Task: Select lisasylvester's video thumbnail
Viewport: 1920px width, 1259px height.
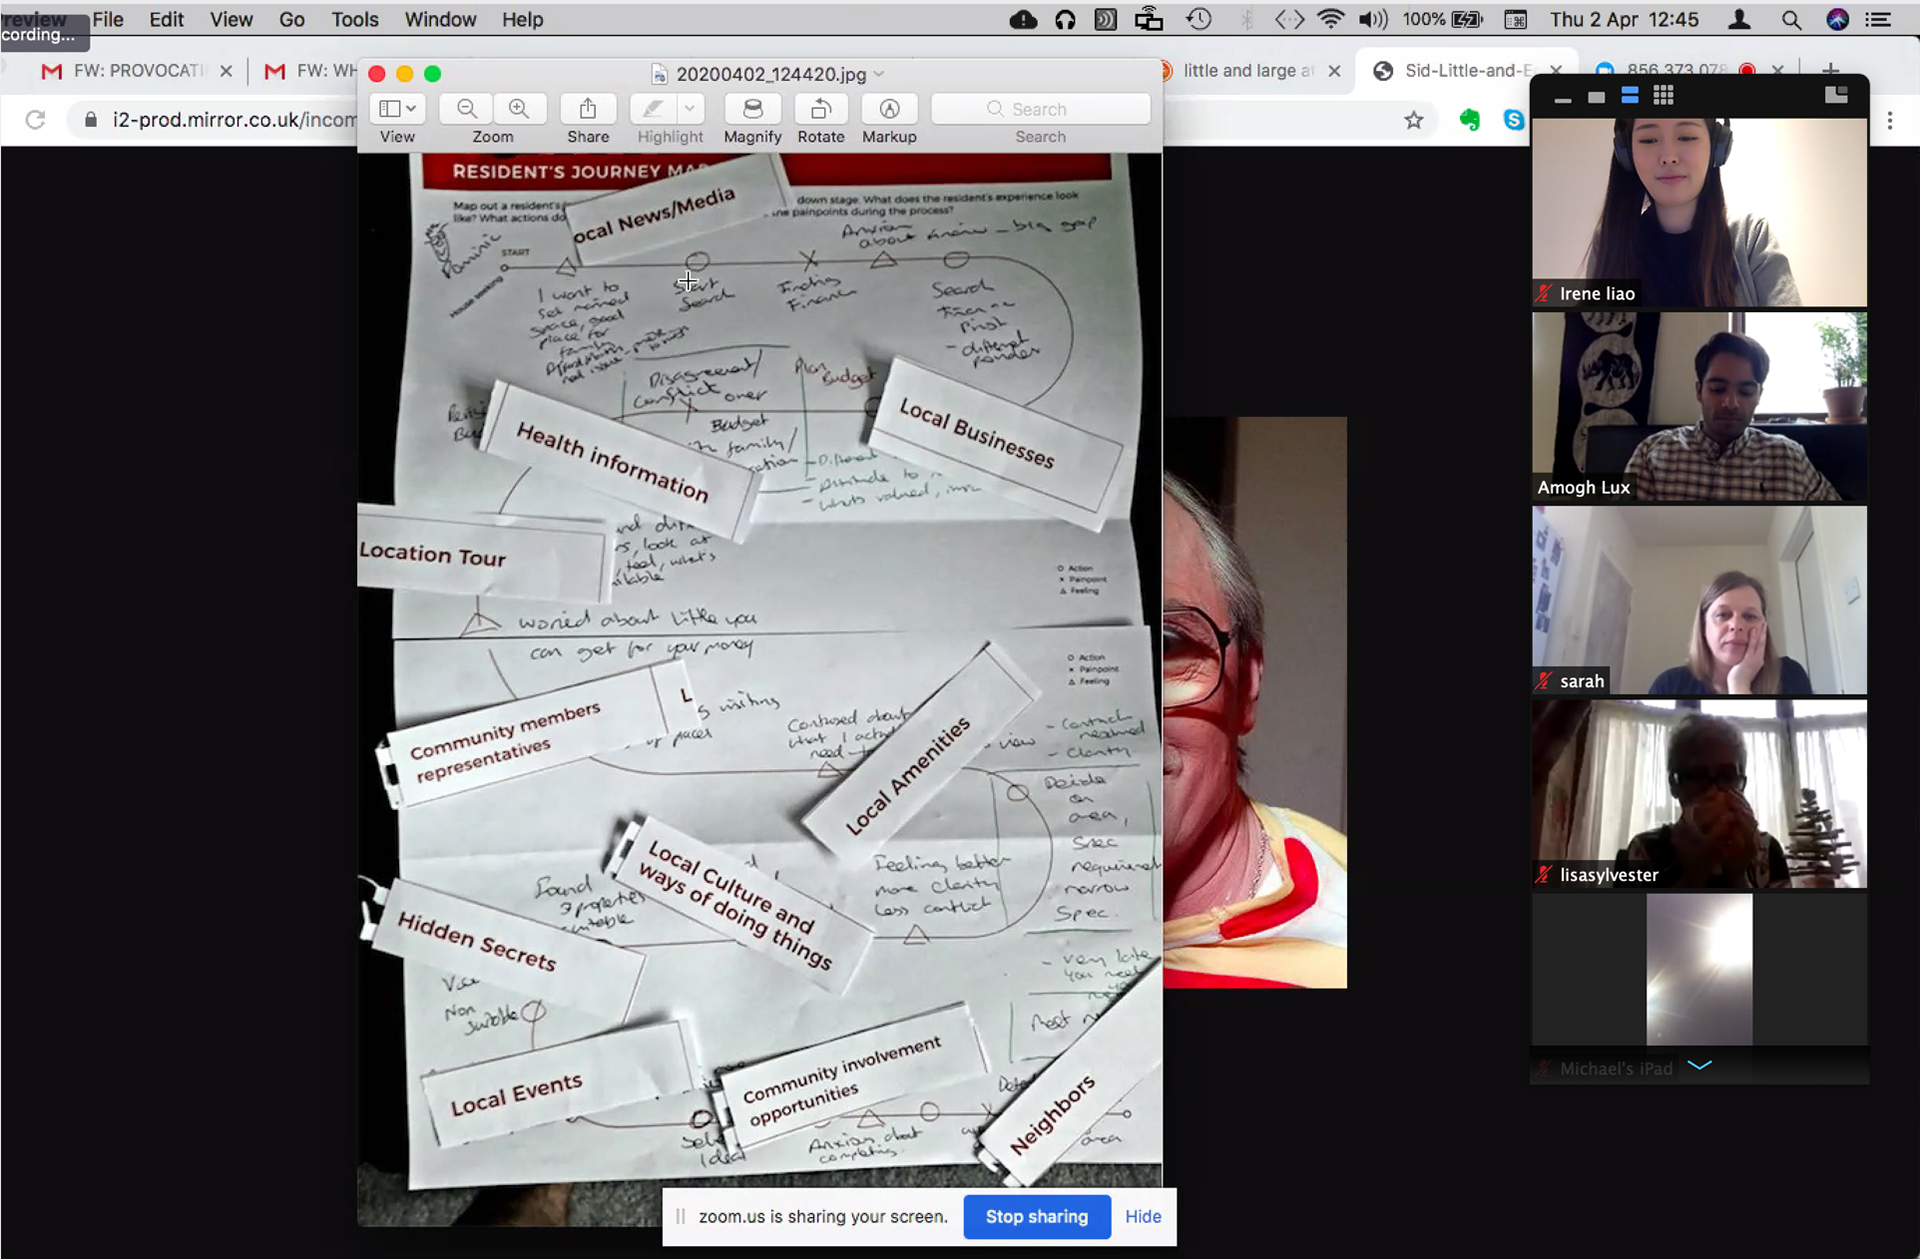Action: 1699,794
